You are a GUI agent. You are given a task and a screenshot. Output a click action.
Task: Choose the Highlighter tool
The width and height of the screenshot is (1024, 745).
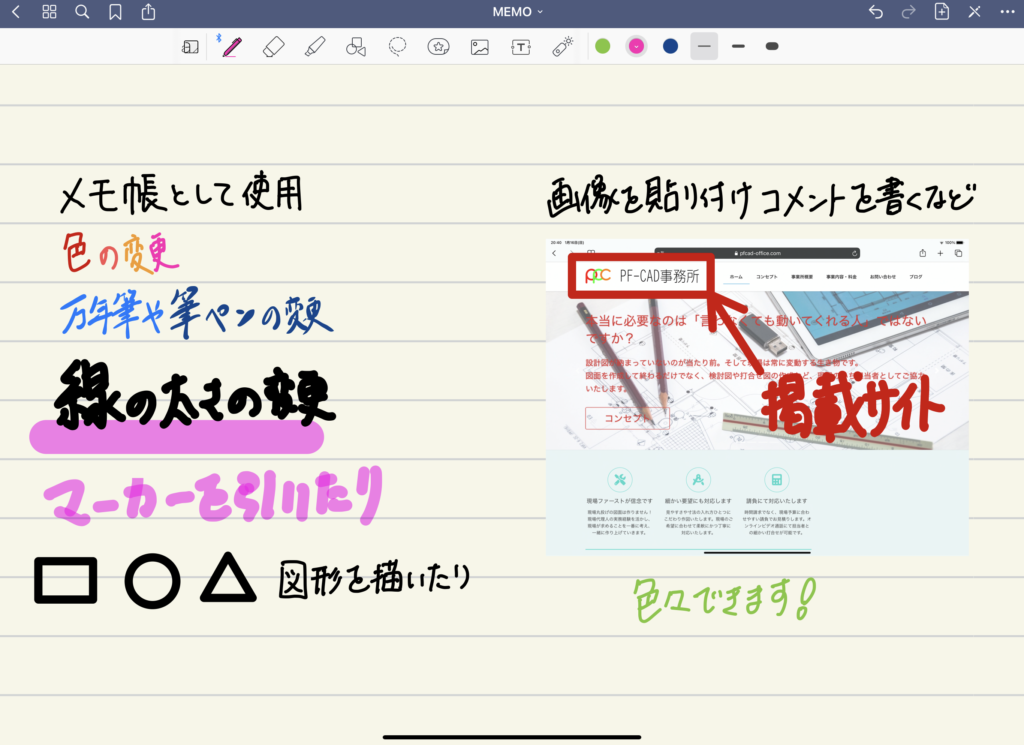click(315, 46)
